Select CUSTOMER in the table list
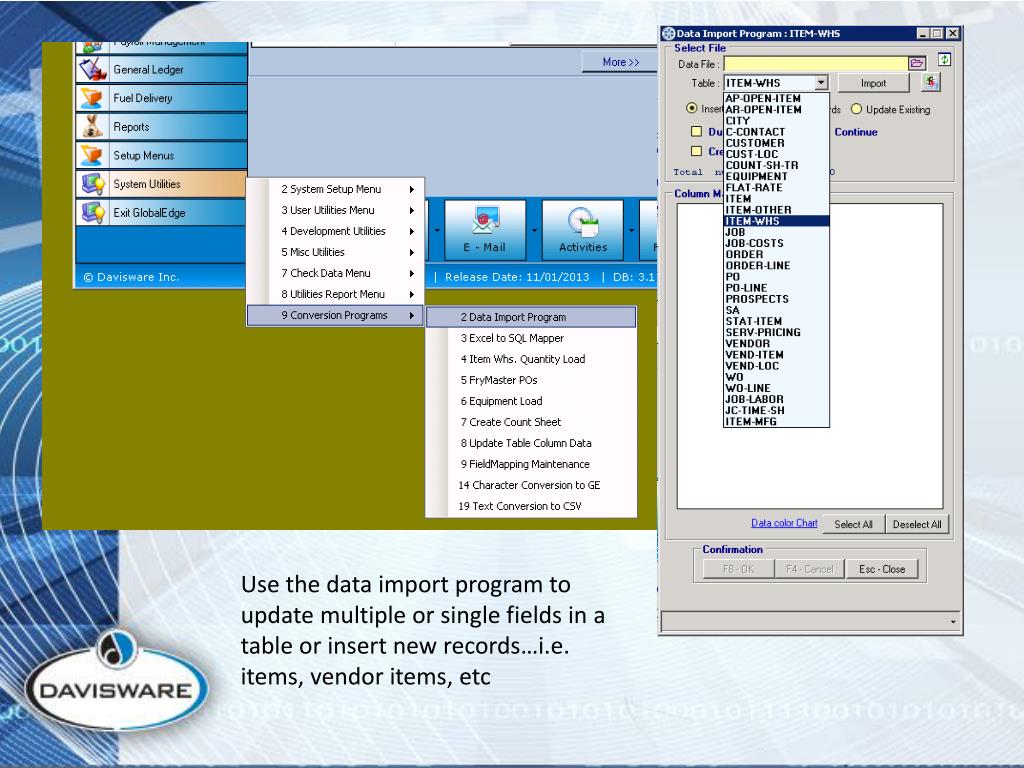The image size is (1024, 768). [x=776, y=143]
